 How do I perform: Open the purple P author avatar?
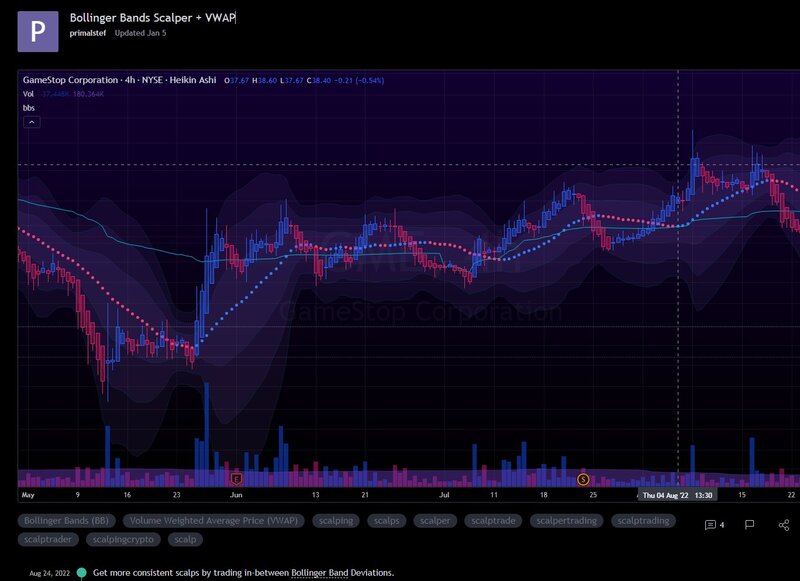pos(38,32)
